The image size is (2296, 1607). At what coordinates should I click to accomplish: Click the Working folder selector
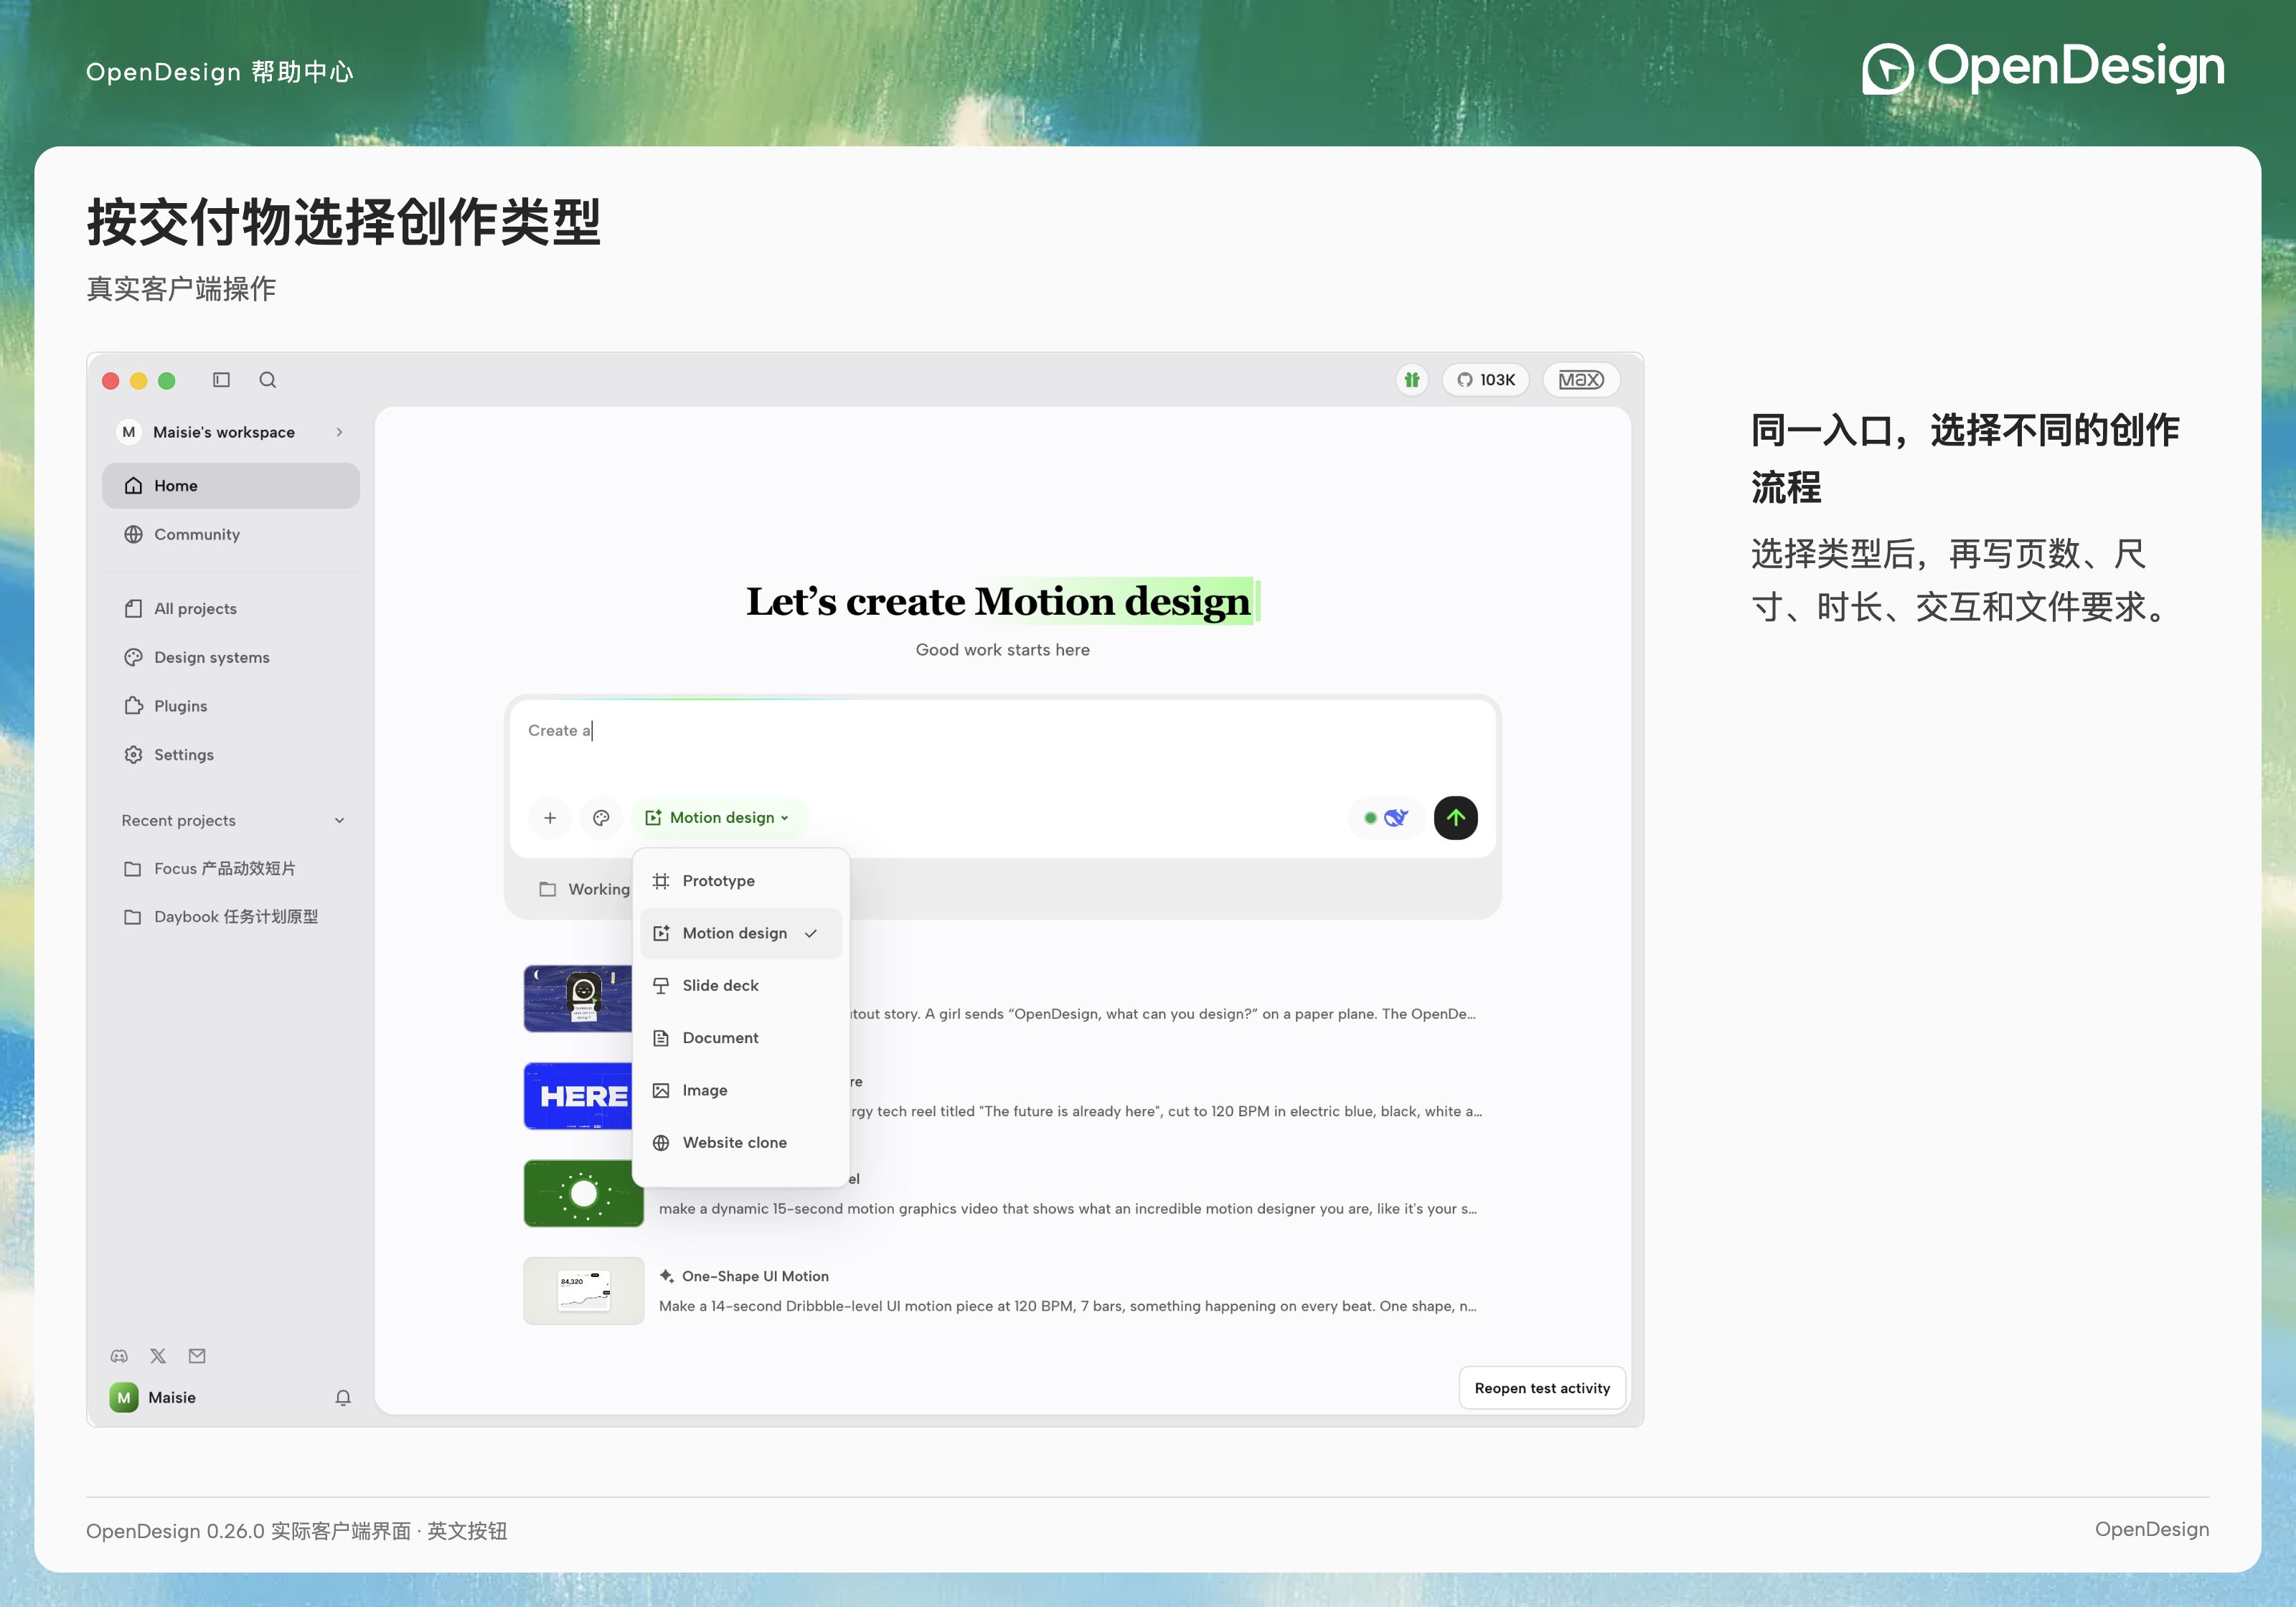tap(584, 889)
